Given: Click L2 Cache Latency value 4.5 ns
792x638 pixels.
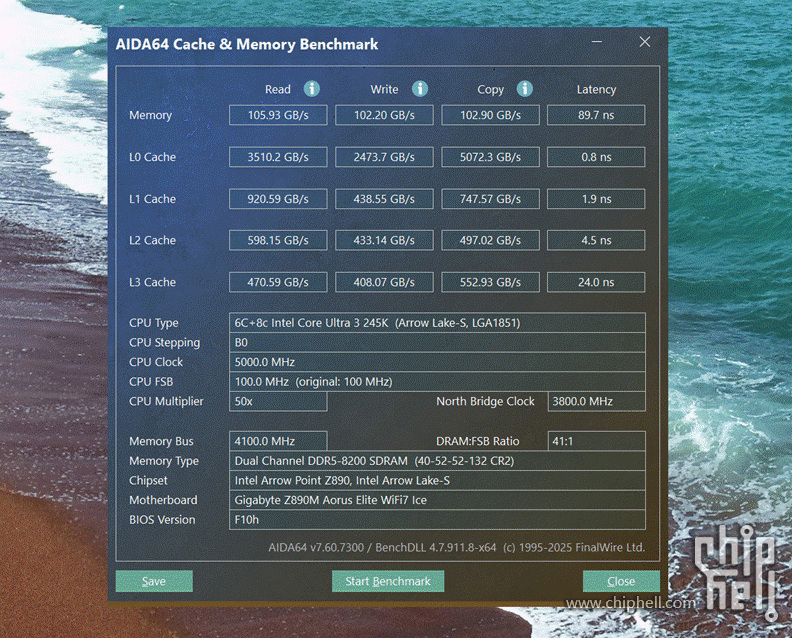Looking at the screenshot, I should (x=596, y=240).
